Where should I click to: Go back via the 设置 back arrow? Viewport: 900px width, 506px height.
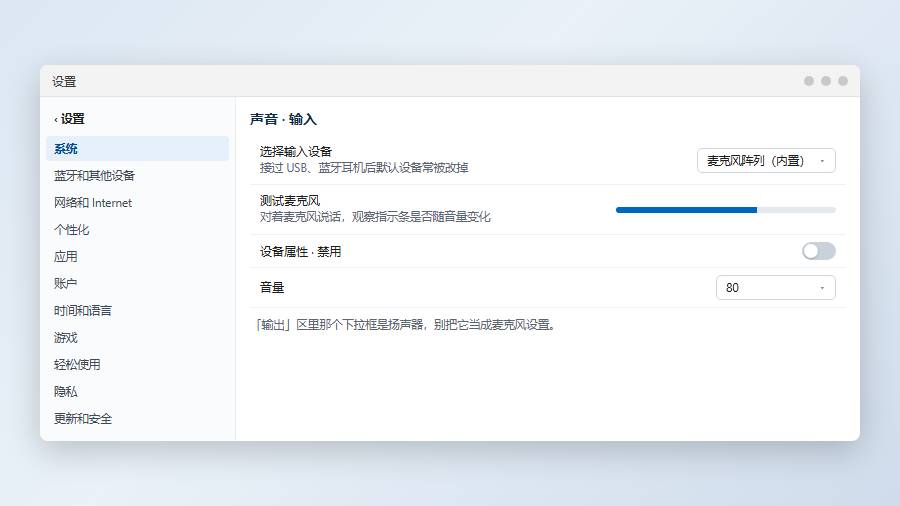69,119
